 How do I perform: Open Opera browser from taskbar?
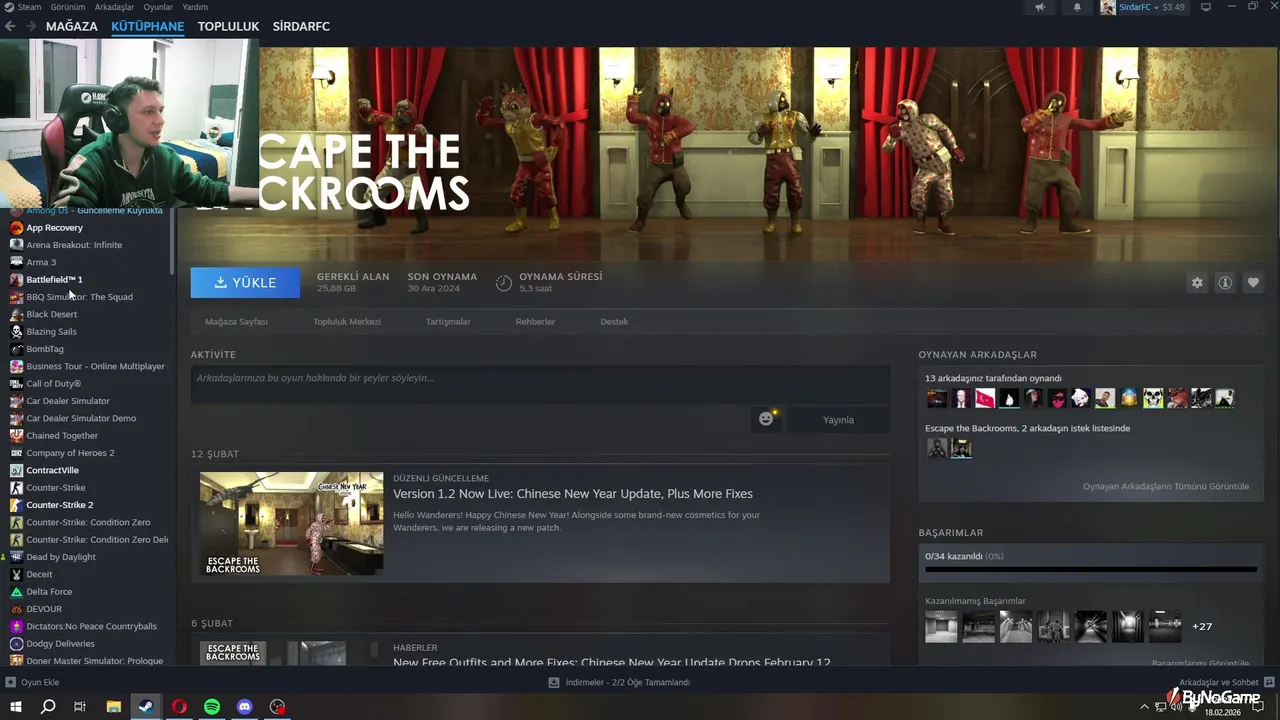(179, 706)
